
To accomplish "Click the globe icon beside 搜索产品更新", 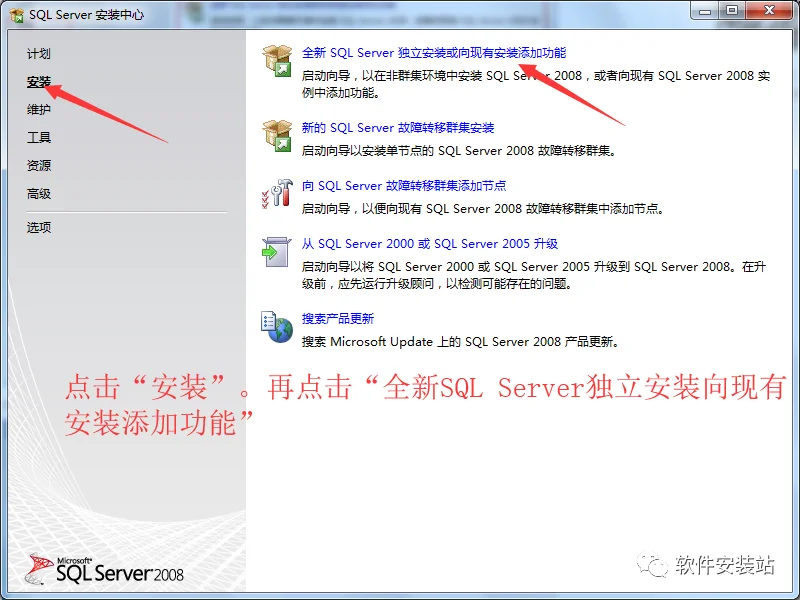I will click(x=277, y=327).
